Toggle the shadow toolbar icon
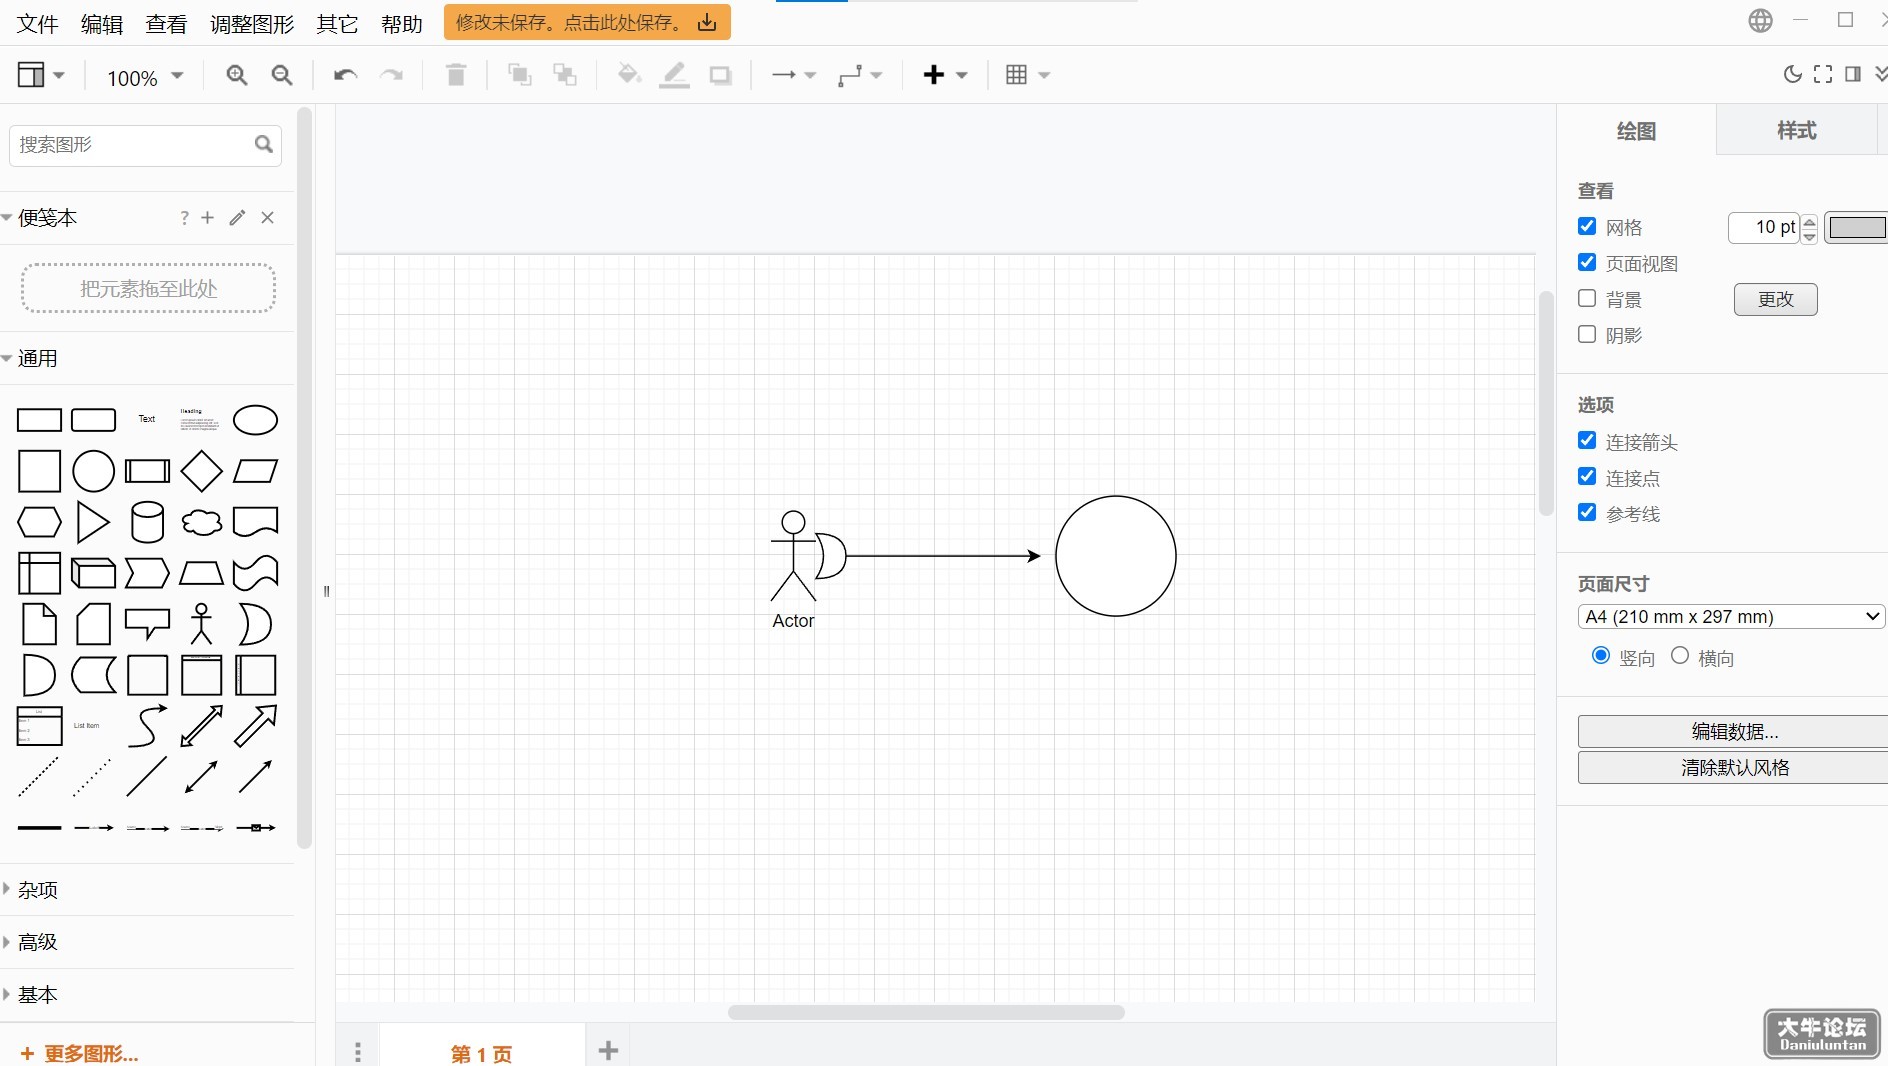The height and width of the screenshot is (1066, 1888). click(721, 75)
